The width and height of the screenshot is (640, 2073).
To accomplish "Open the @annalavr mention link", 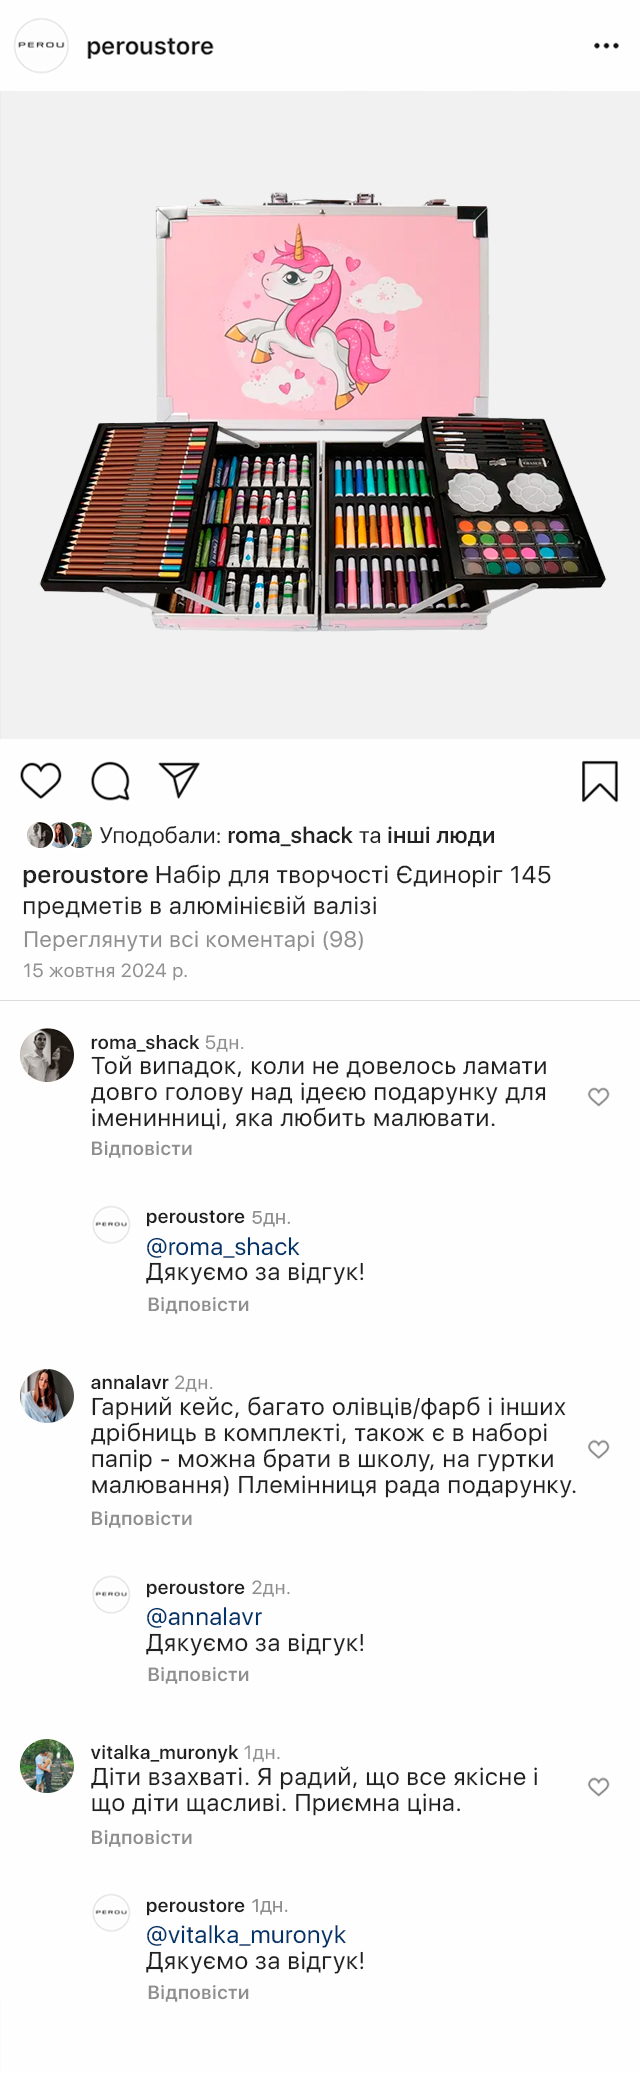I will (x=204, y=1617).
